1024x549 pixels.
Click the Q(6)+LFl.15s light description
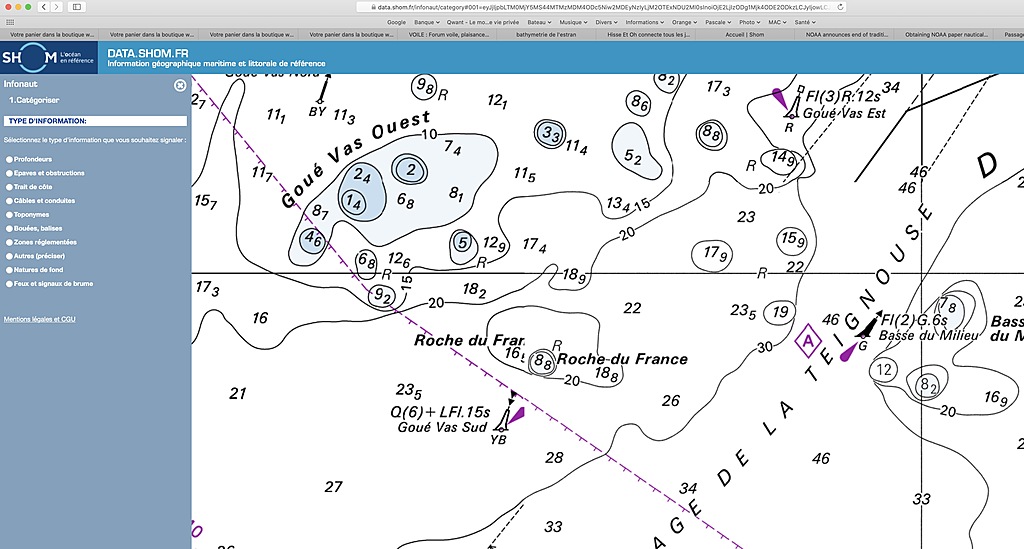coord(440,413)
